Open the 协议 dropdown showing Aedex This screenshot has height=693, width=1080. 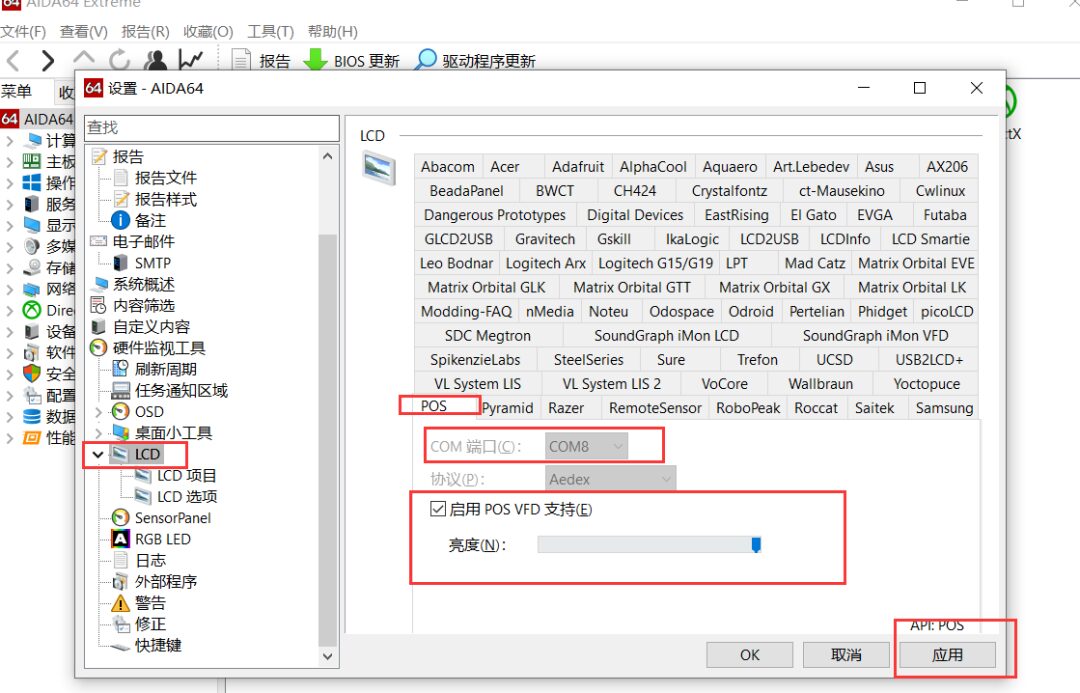(610, 479)
